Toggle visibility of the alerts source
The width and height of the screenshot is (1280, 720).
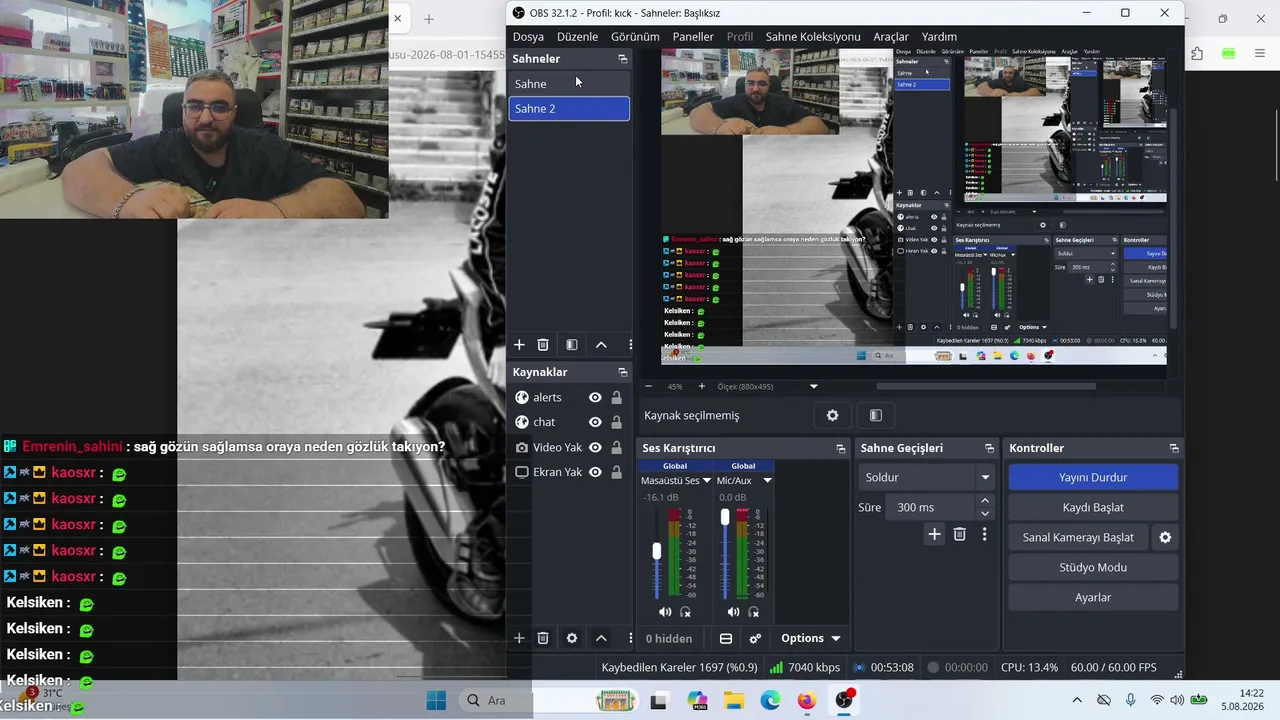click(595, 397)
